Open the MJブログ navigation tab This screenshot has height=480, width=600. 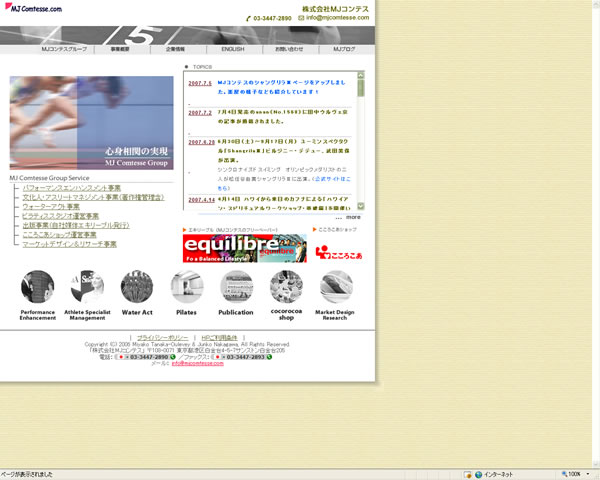[x=344, y=49]
